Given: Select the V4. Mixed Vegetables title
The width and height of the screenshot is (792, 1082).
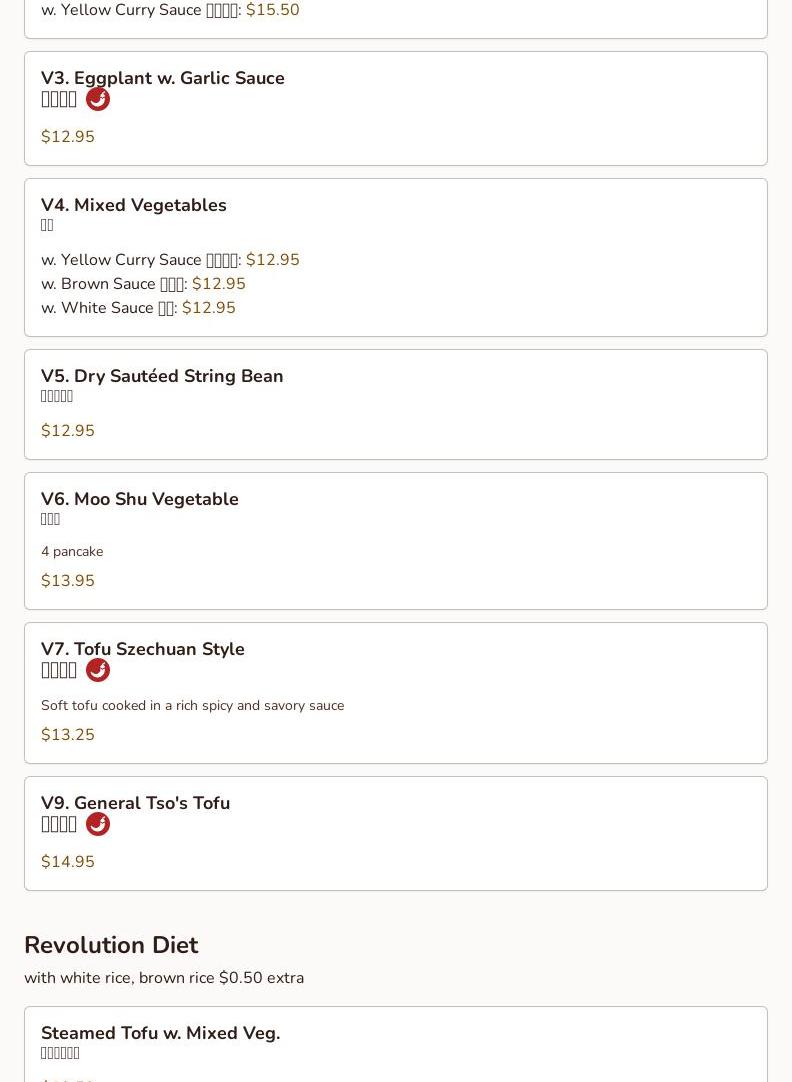Looking at the screenshot, I should [x=134, y=205].
